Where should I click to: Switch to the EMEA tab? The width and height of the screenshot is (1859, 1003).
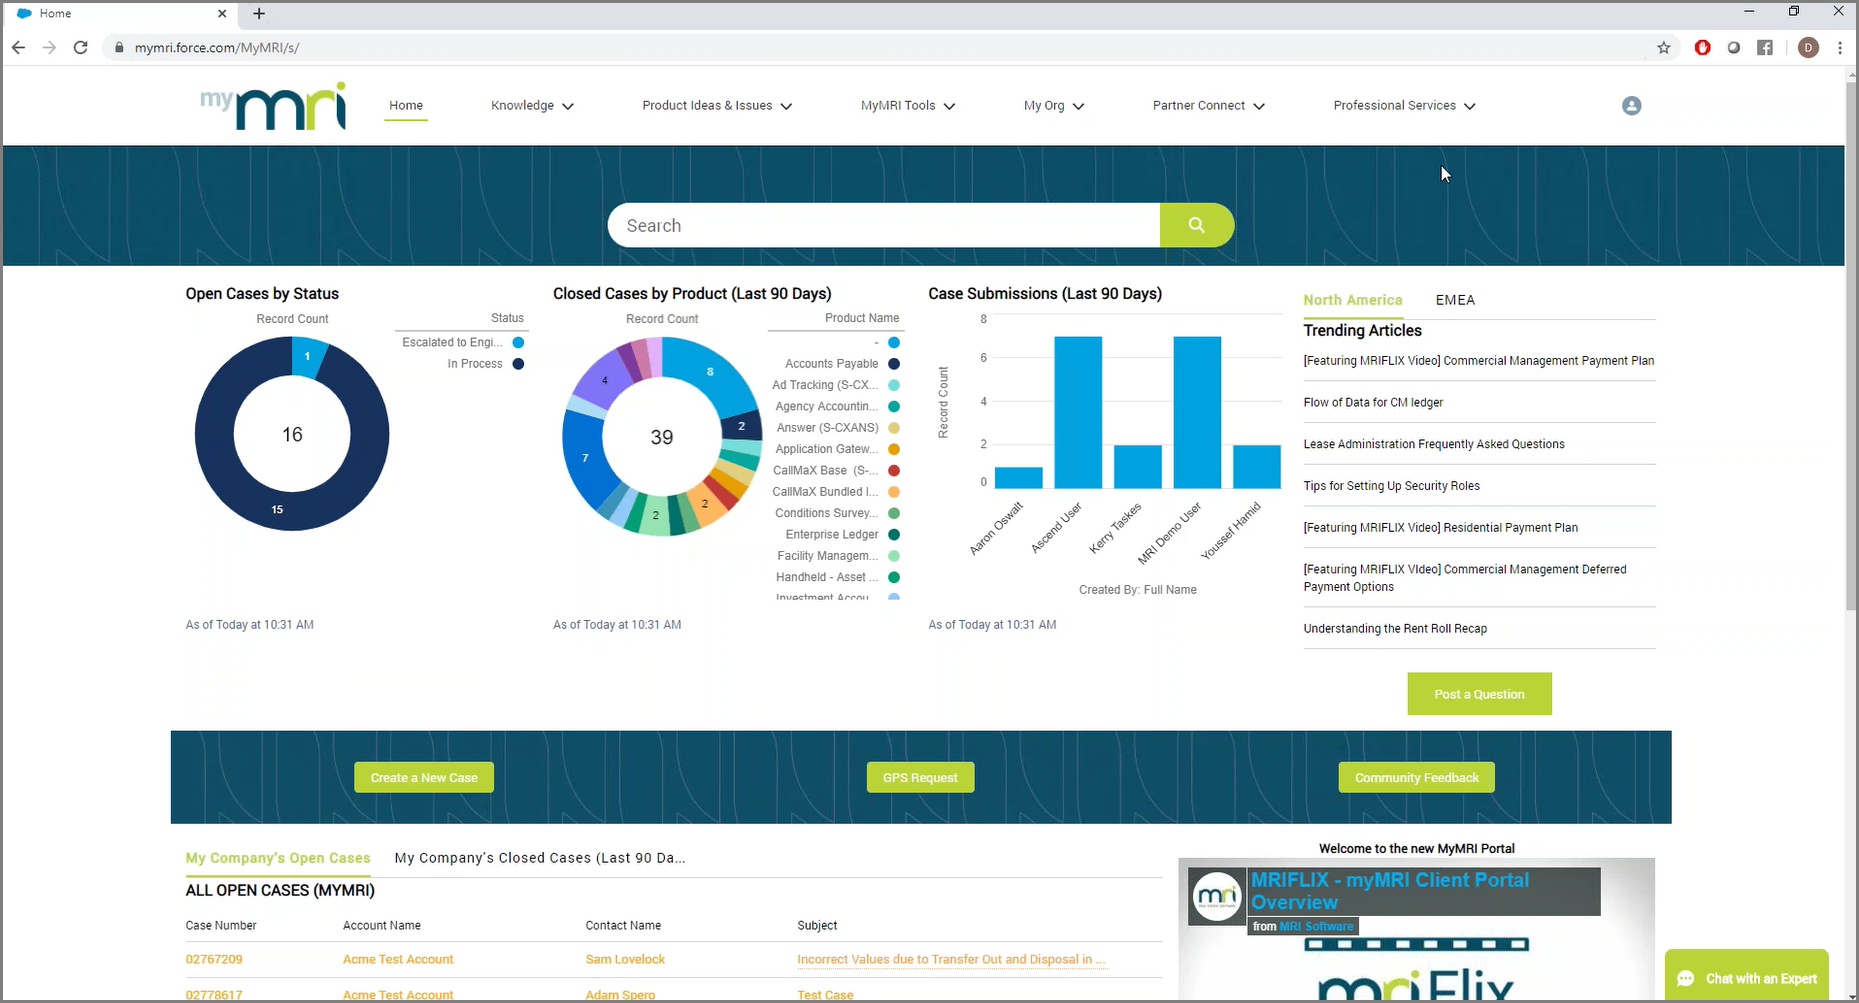pyautogui.click(x=1455, y=300)
